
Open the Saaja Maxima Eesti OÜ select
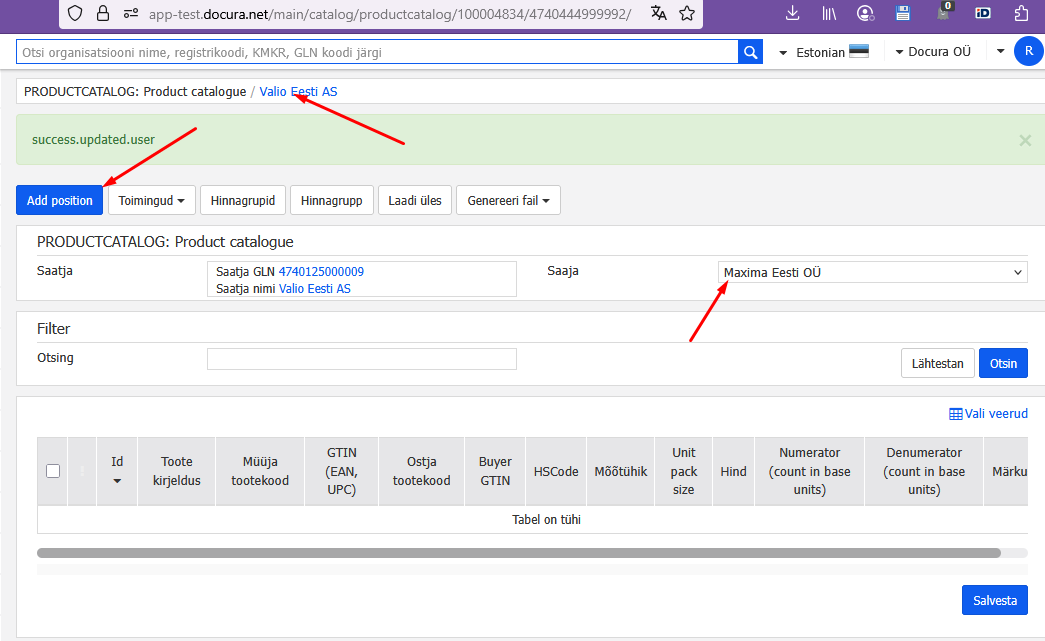click(872, 273)
